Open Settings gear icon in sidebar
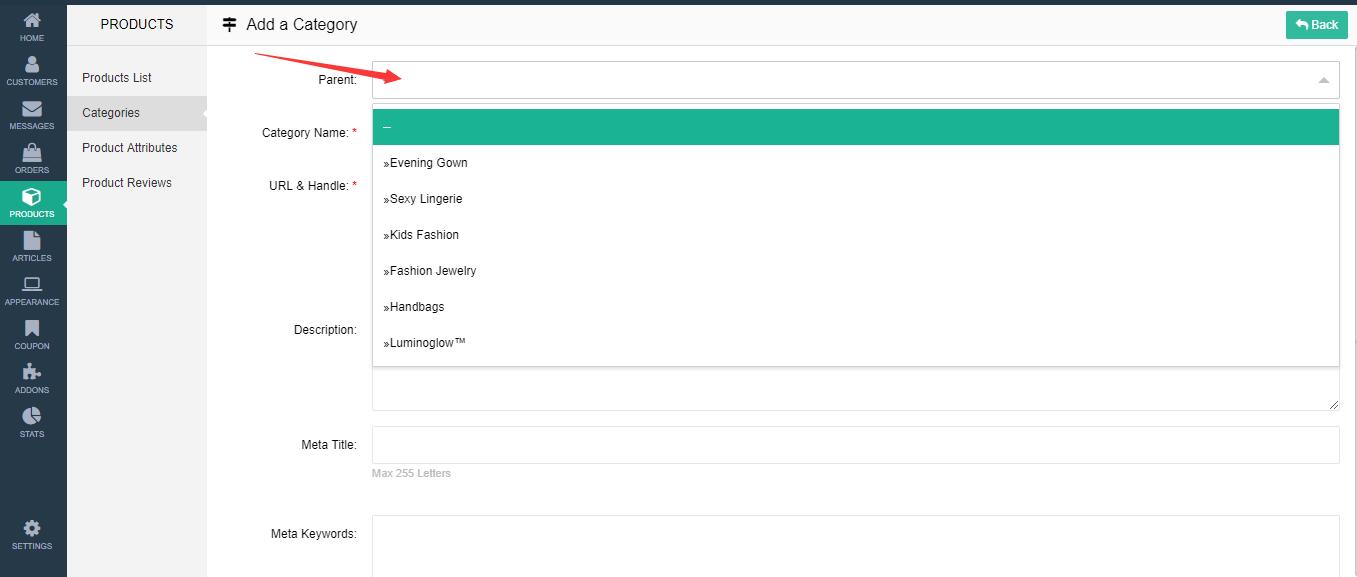 click(32, 529)
